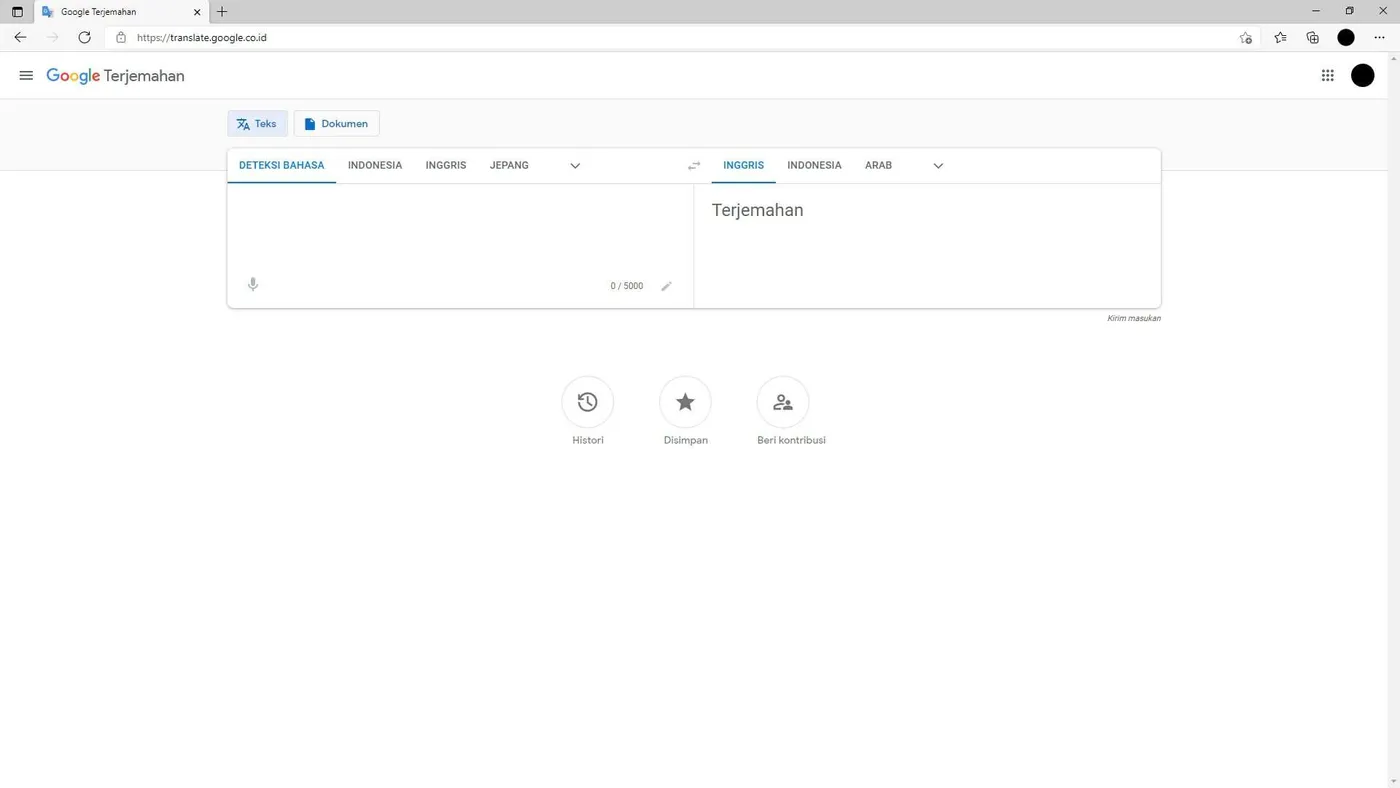Click the 0 / 5000 character counter

pos(627,286)
